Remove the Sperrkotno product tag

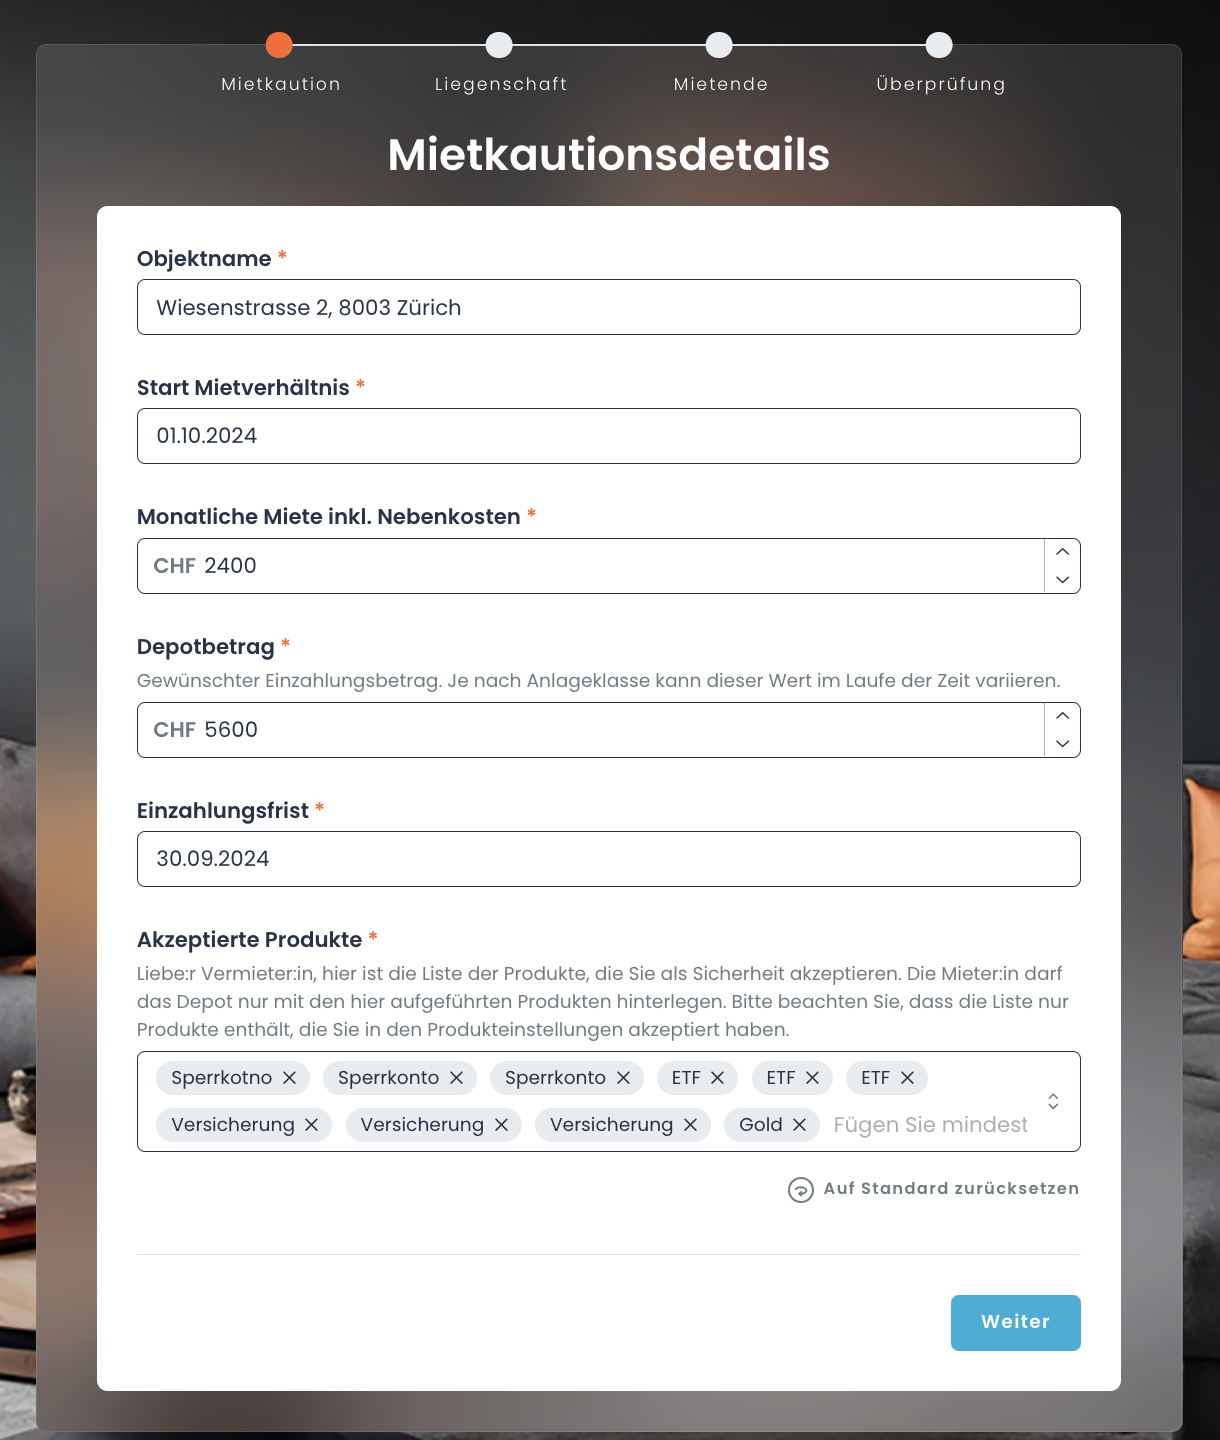pyautogui.click(x=289, y=1078)
